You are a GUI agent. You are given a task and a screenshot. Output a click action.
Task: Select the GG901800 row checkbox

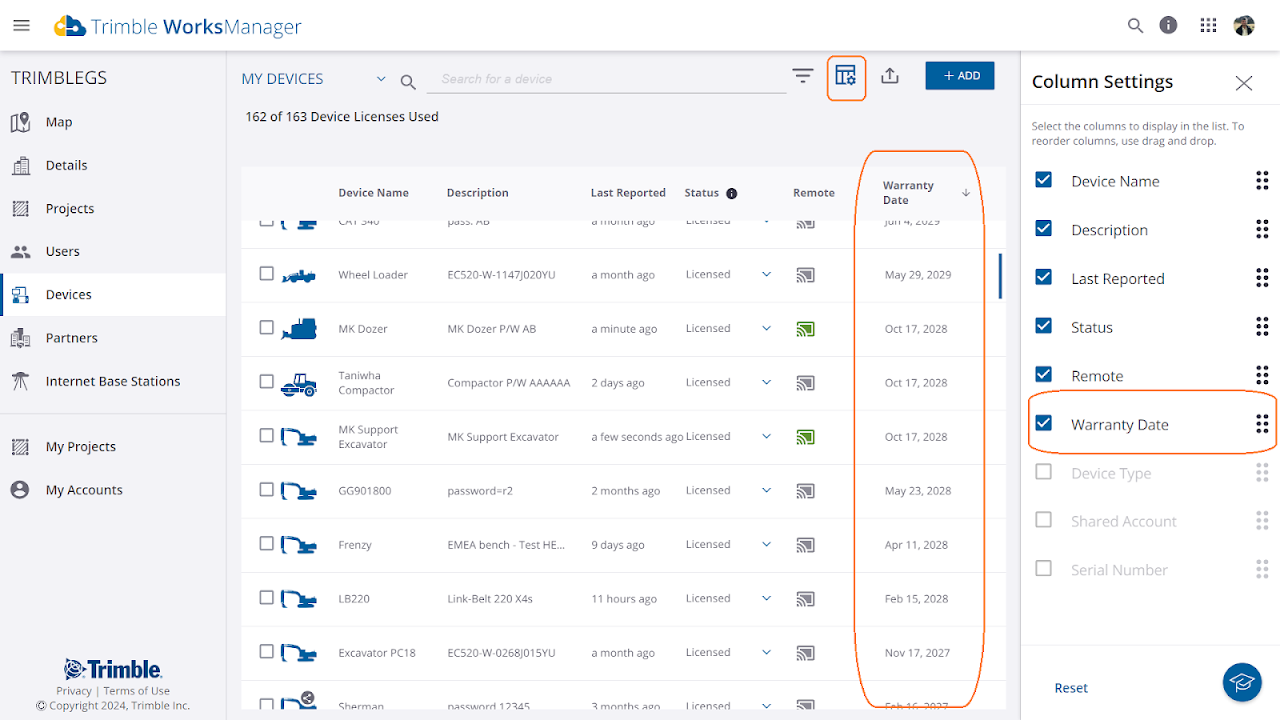266,489
